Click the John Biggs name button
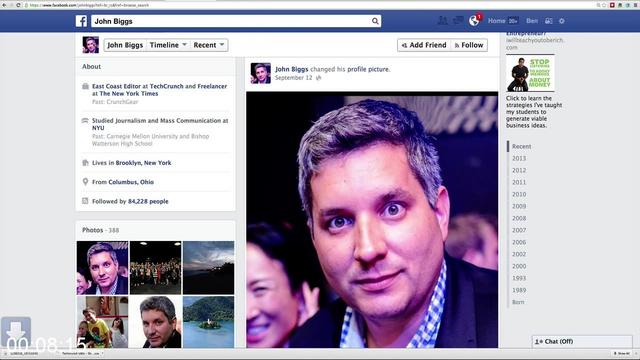The height and width of the screenshot is (360, 640). (125, 45)
